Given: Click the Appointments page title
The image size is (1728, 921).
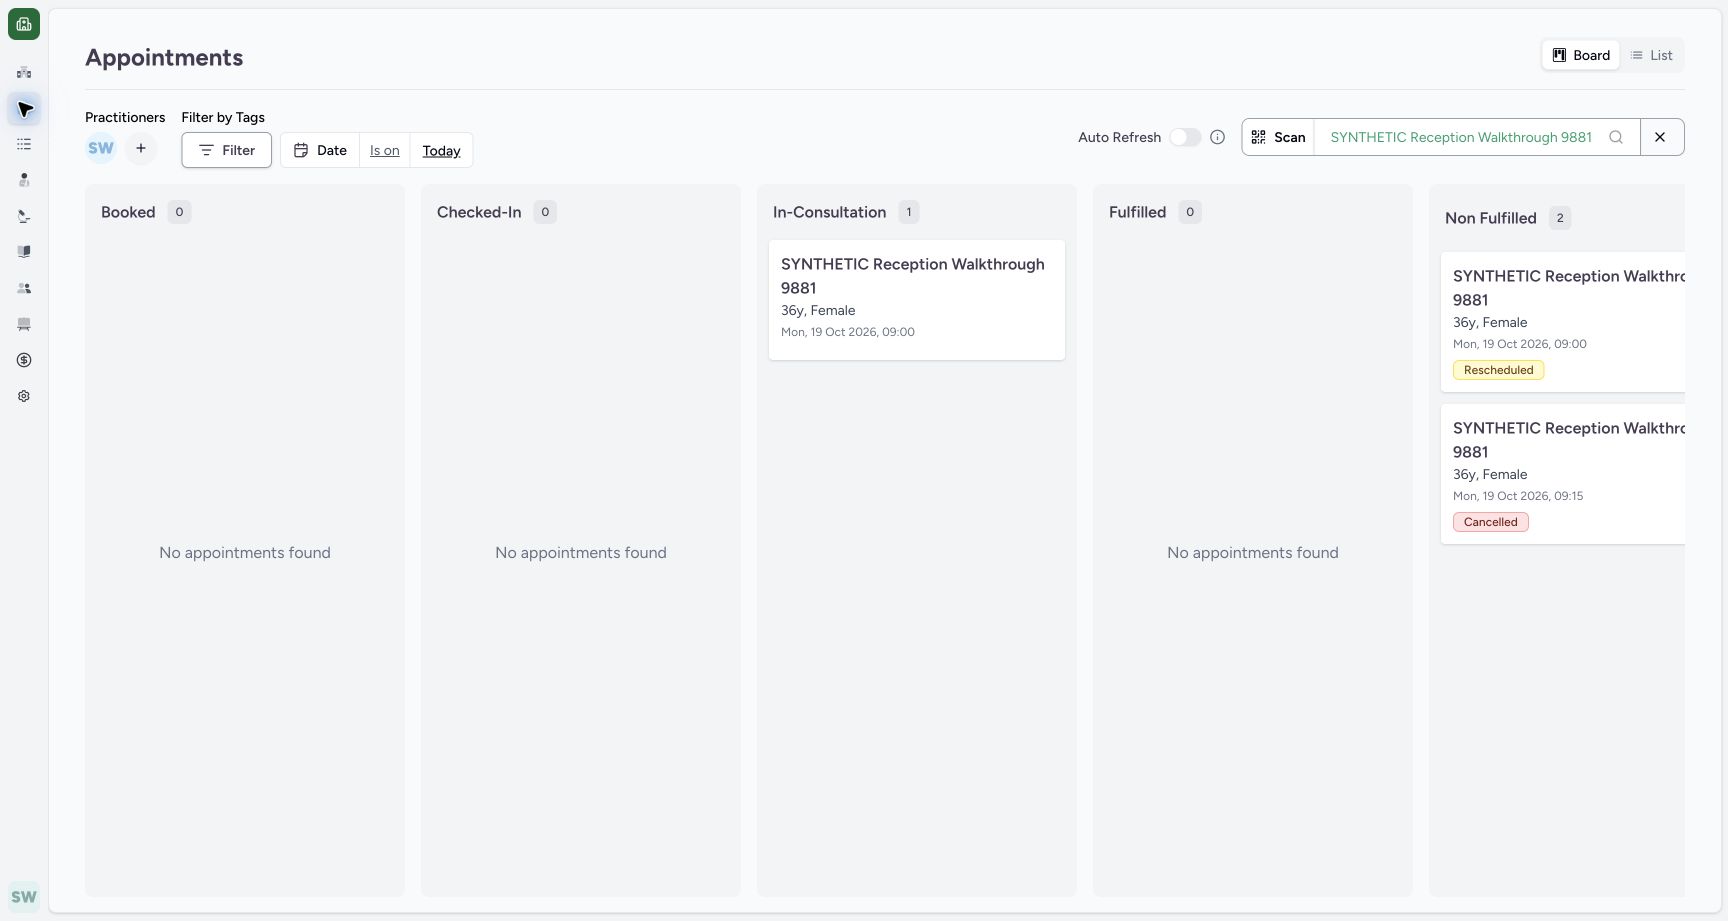Looking at the screenshot, I should point(164,57).
